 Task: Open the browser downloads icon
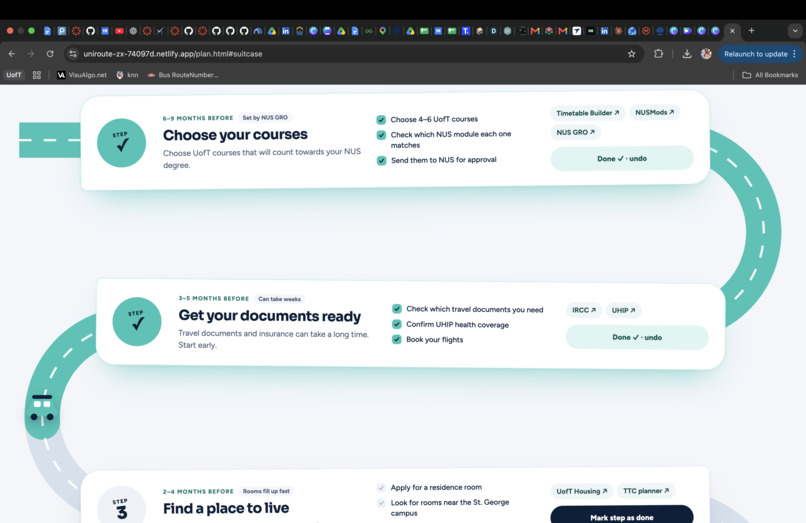coord(687,53)
